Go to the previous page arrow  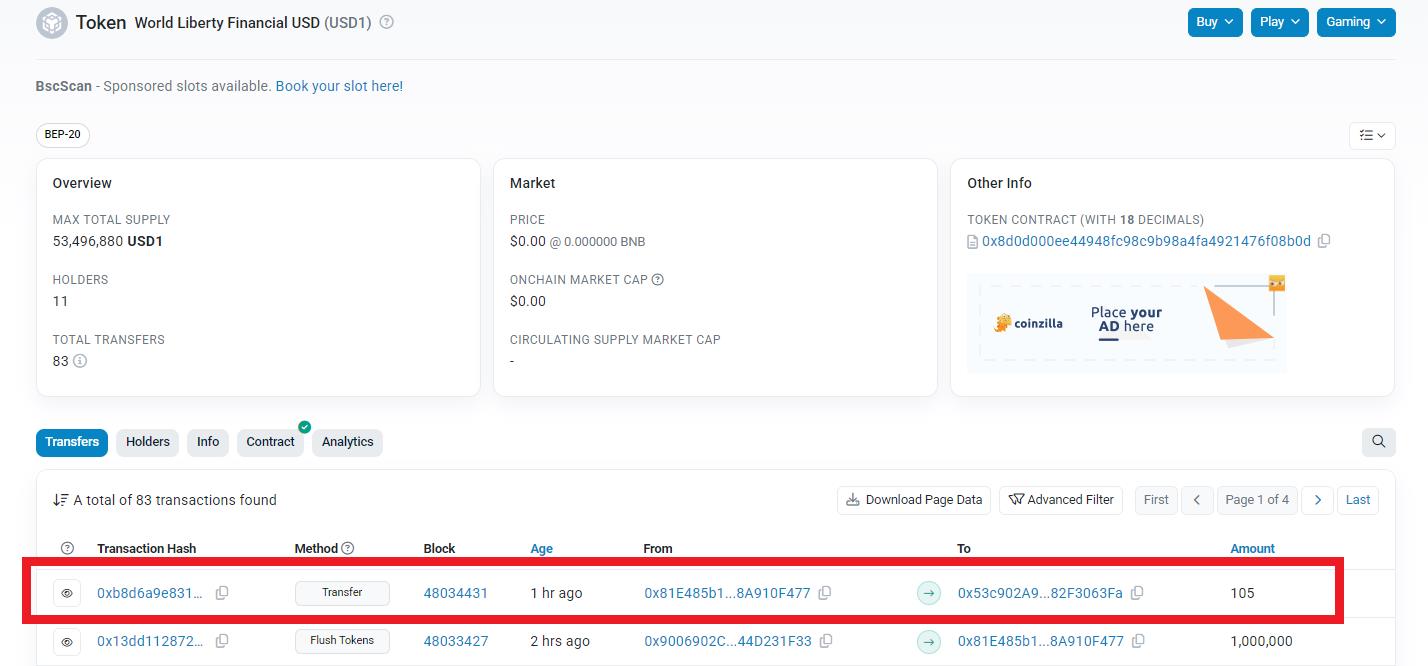tap(1197, 500)
